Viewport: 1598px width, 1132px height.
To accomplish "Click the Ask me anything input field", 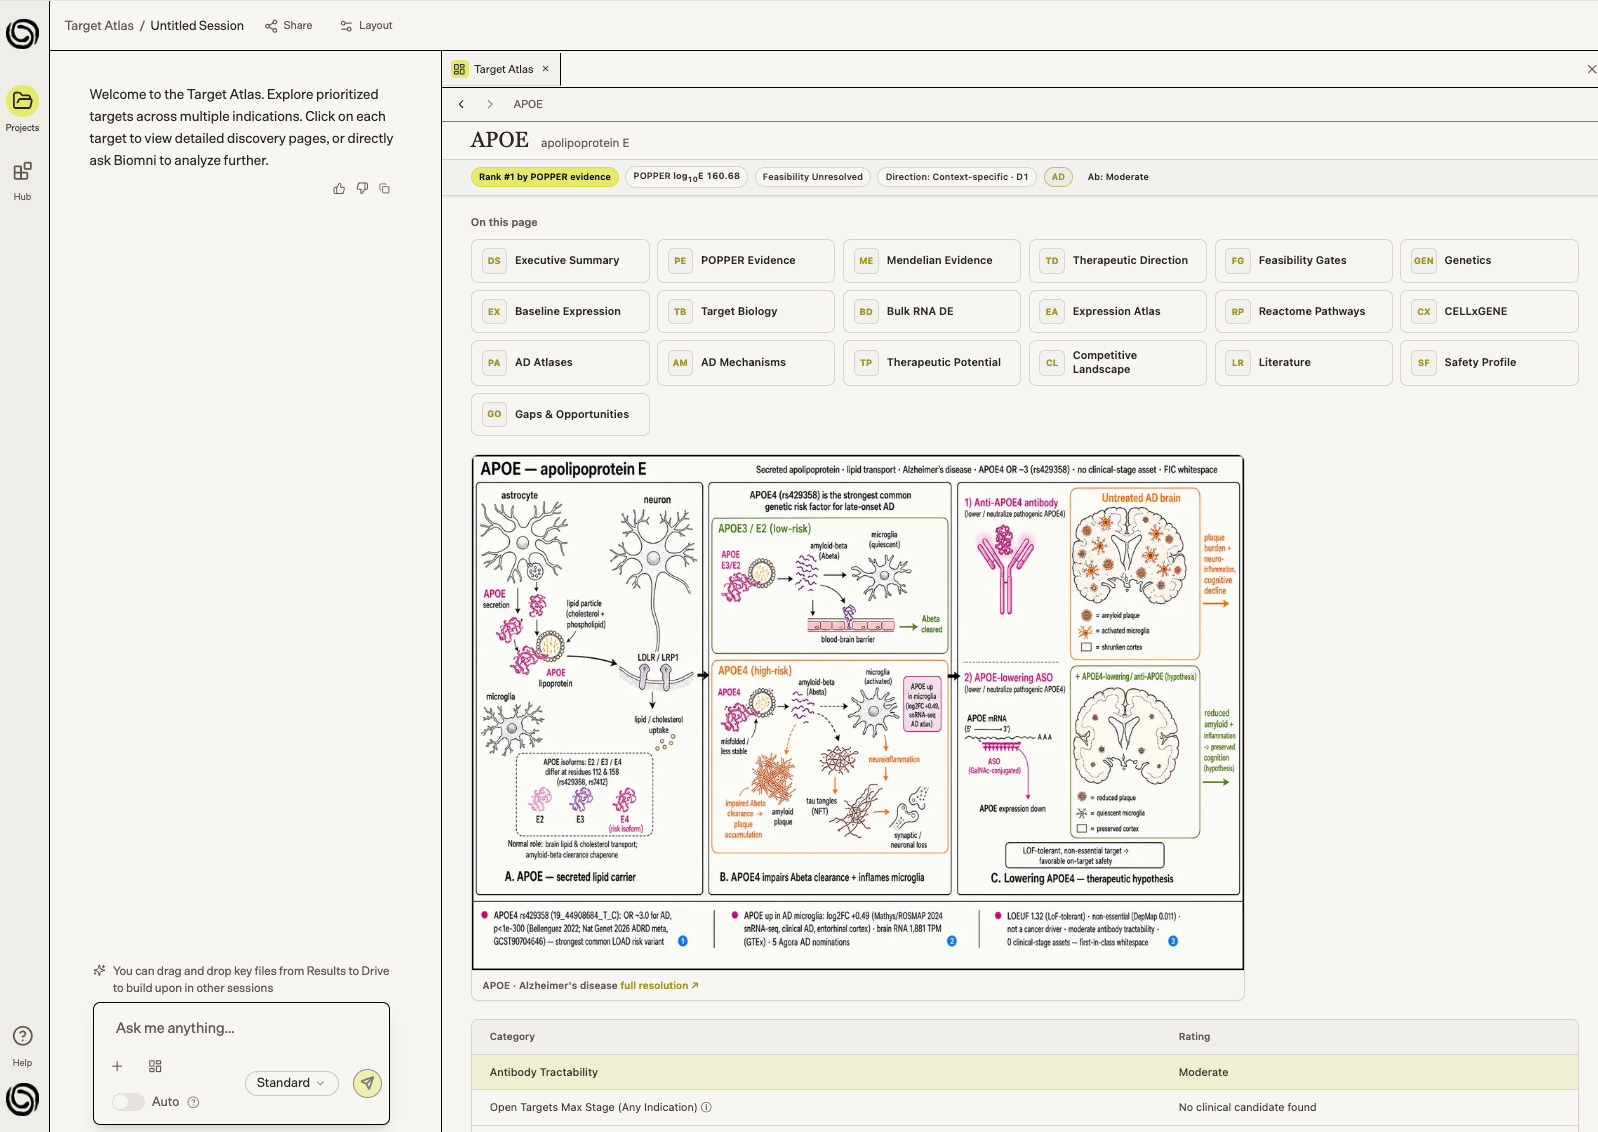I will [x=241, y=1028].
